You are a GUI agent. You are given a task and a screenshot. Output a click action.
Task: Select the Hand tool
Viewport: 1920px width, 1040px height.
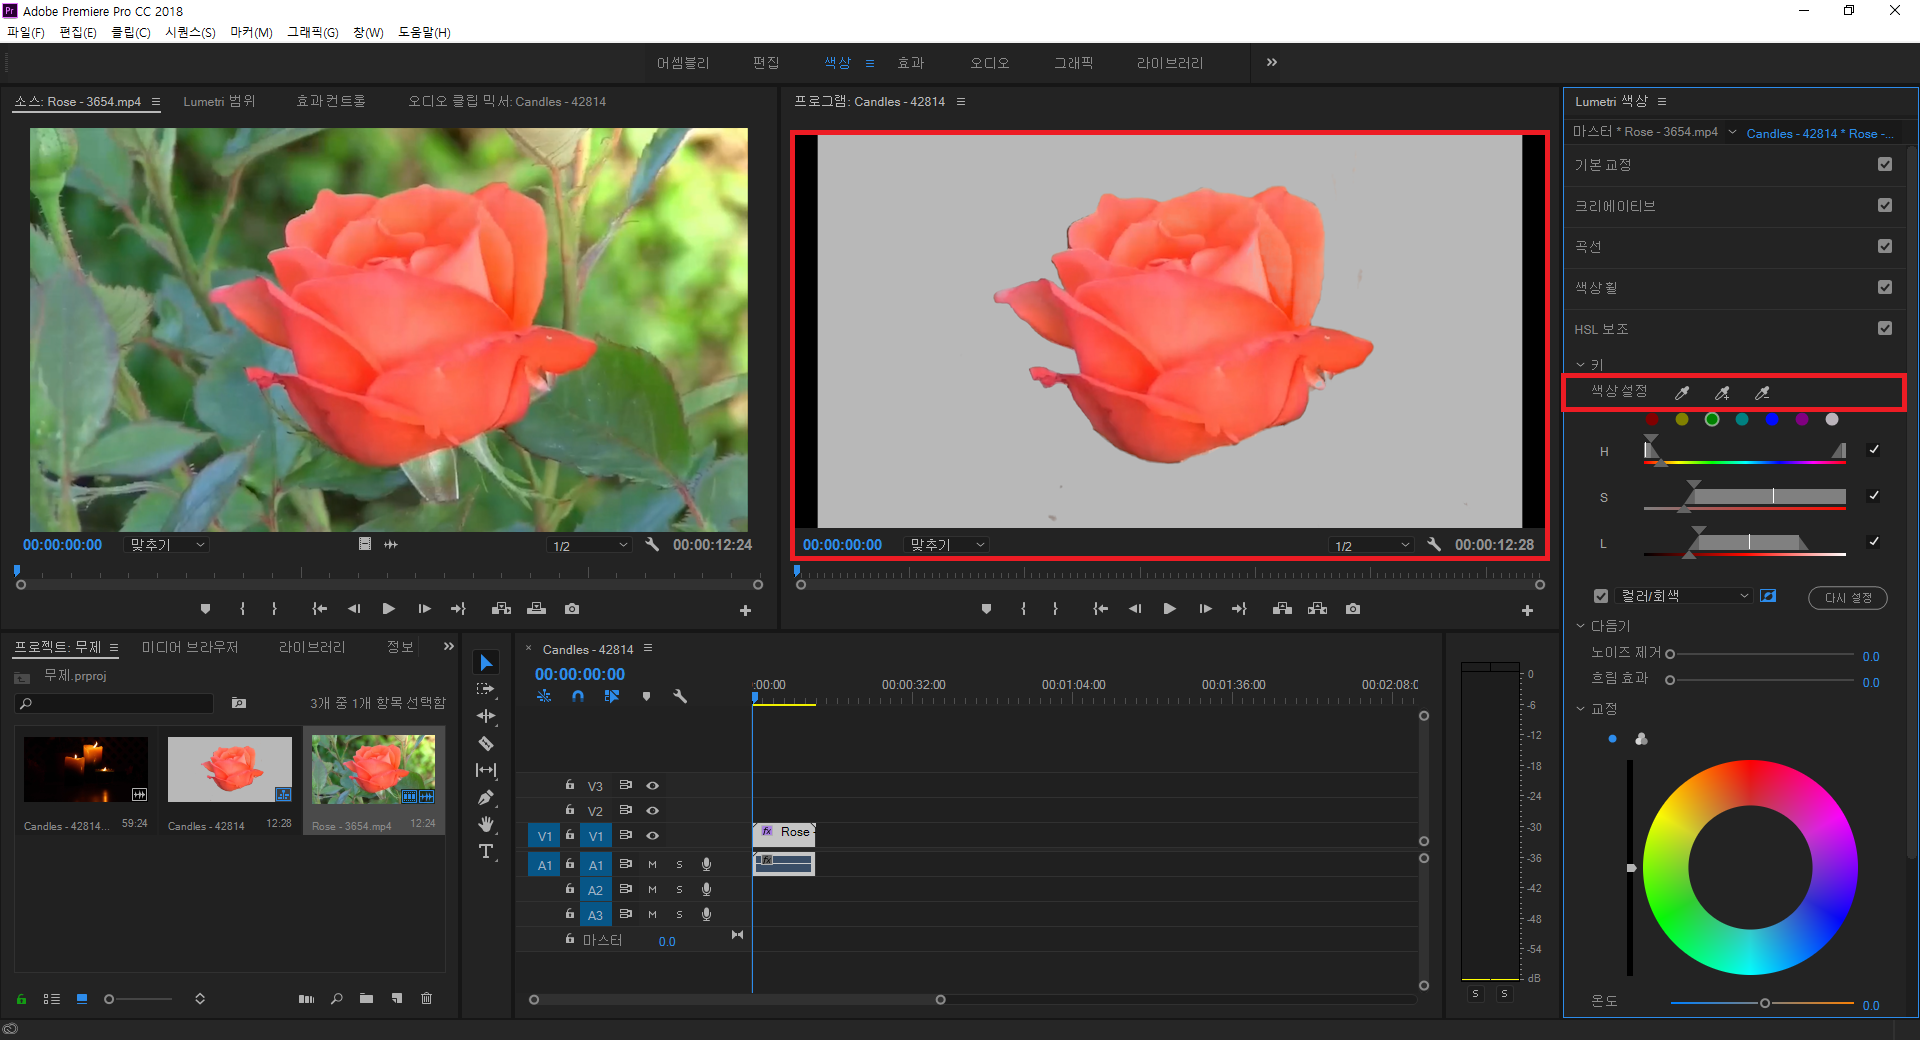pos(486,824)
